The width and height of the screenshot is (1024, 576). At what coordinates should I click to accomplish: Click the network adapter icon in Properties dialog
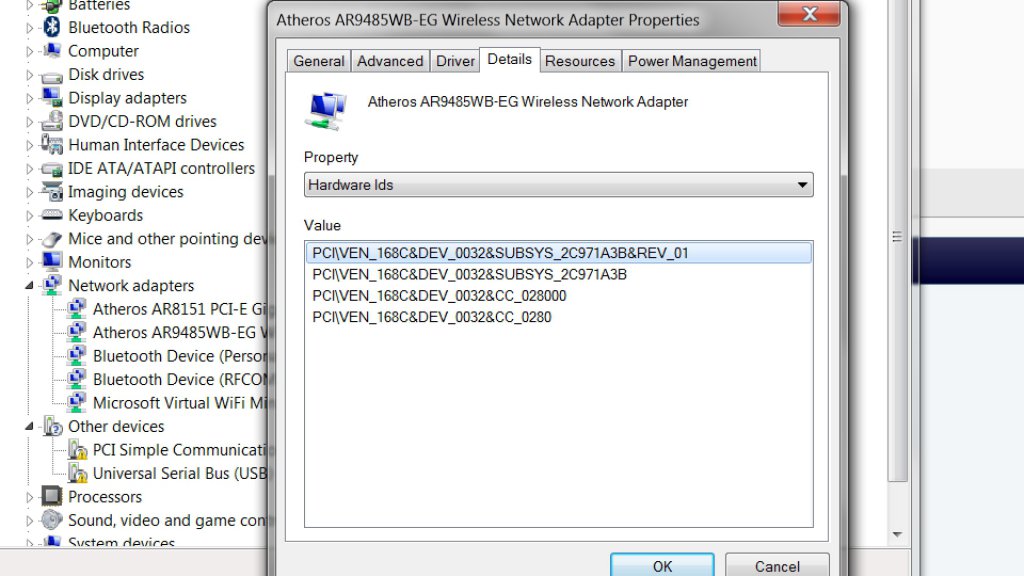point(325,111)
